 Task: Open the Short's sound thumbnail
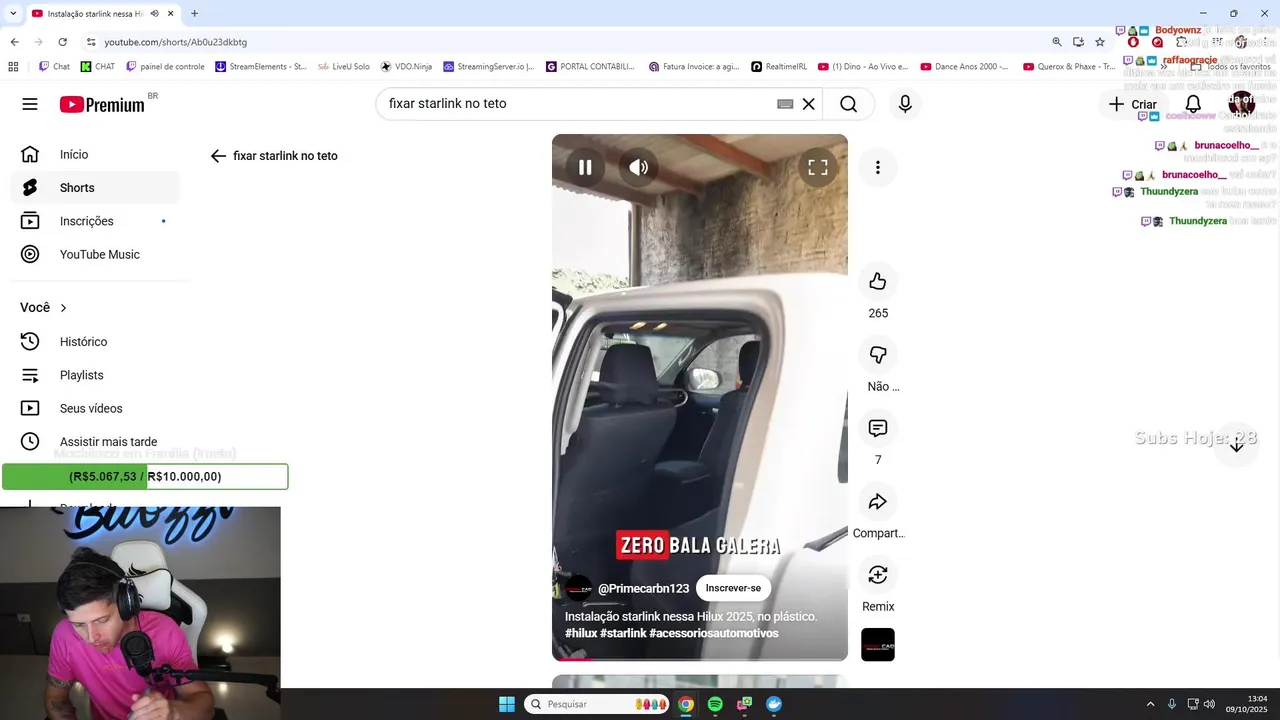[x=878, y=645]
